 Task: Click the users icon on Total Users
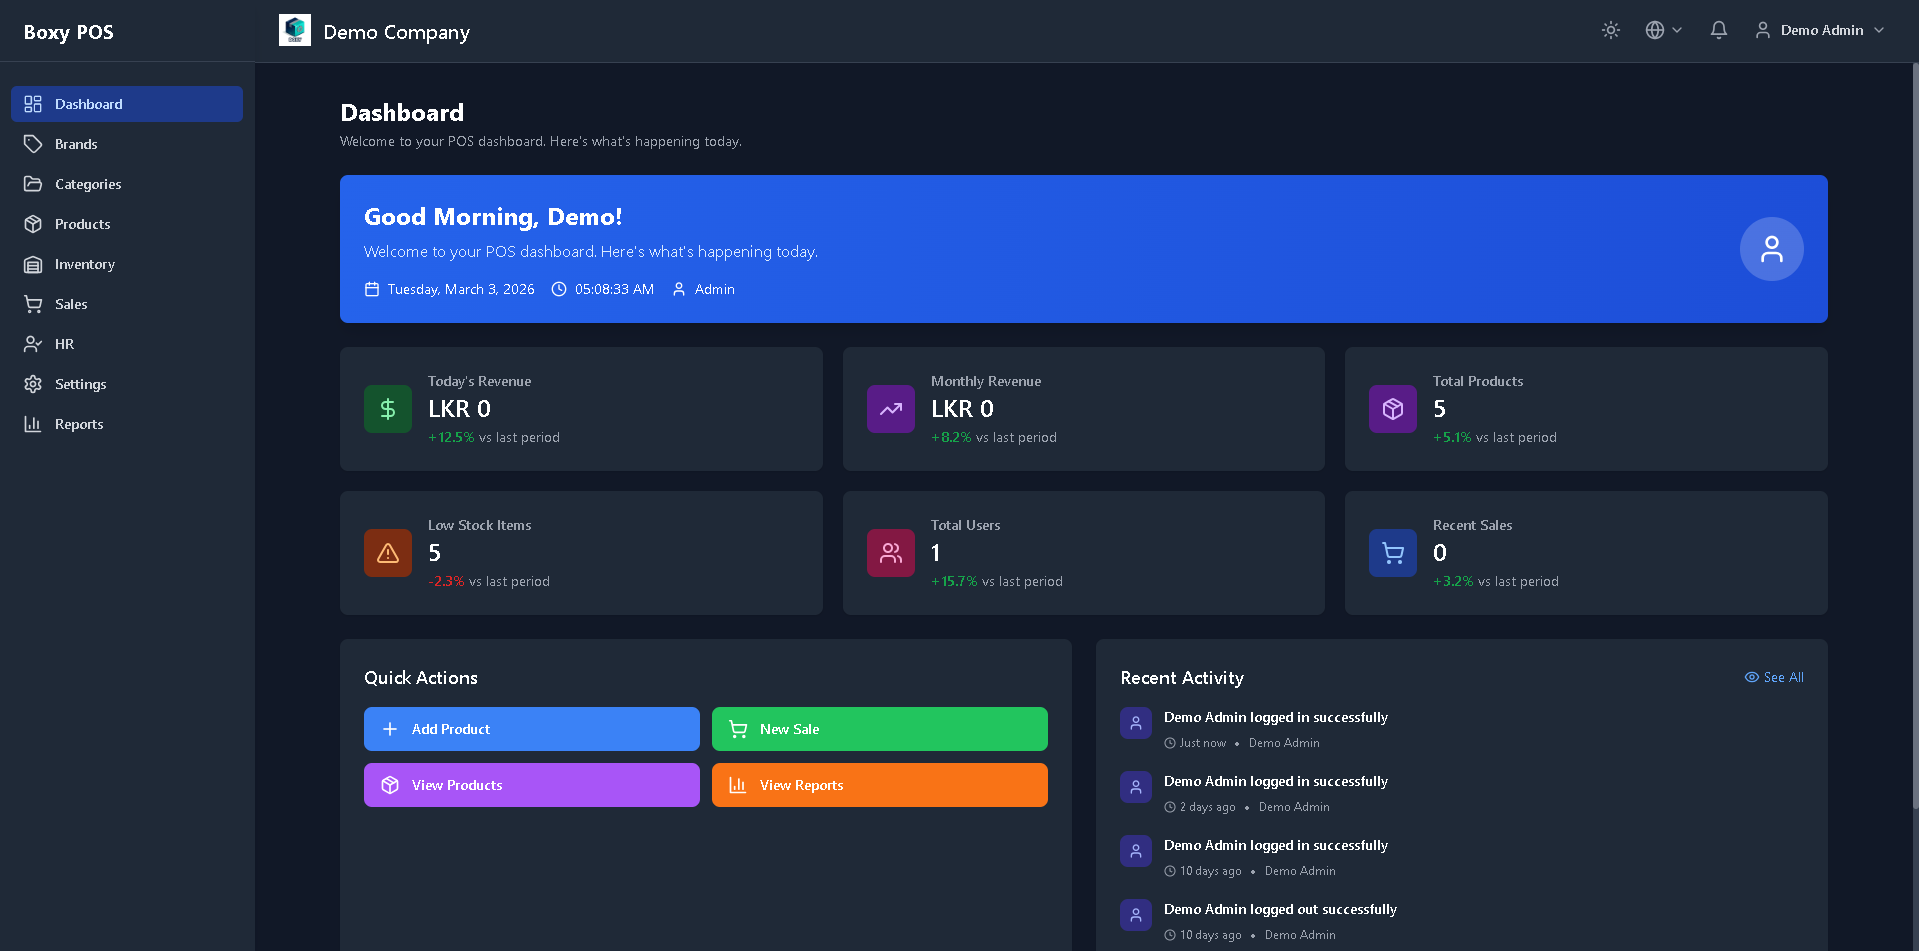[891, 553]
